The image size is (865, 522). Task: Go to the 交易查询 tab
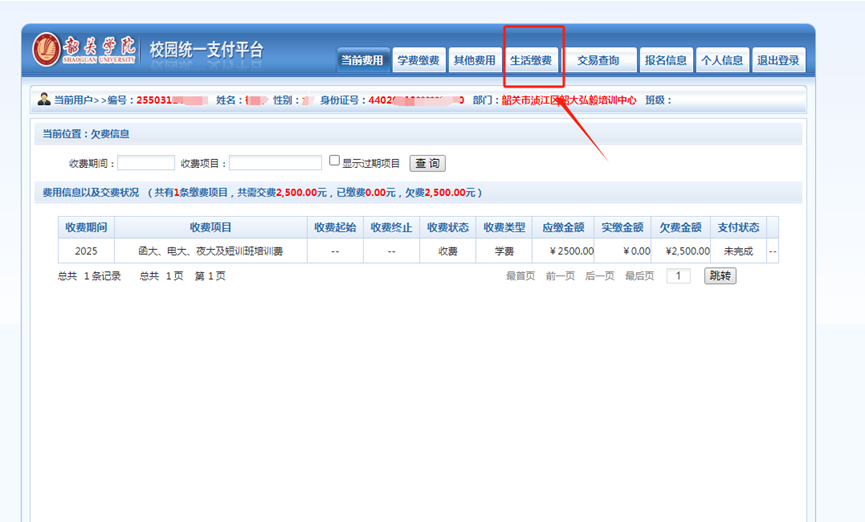coord(598,60)
